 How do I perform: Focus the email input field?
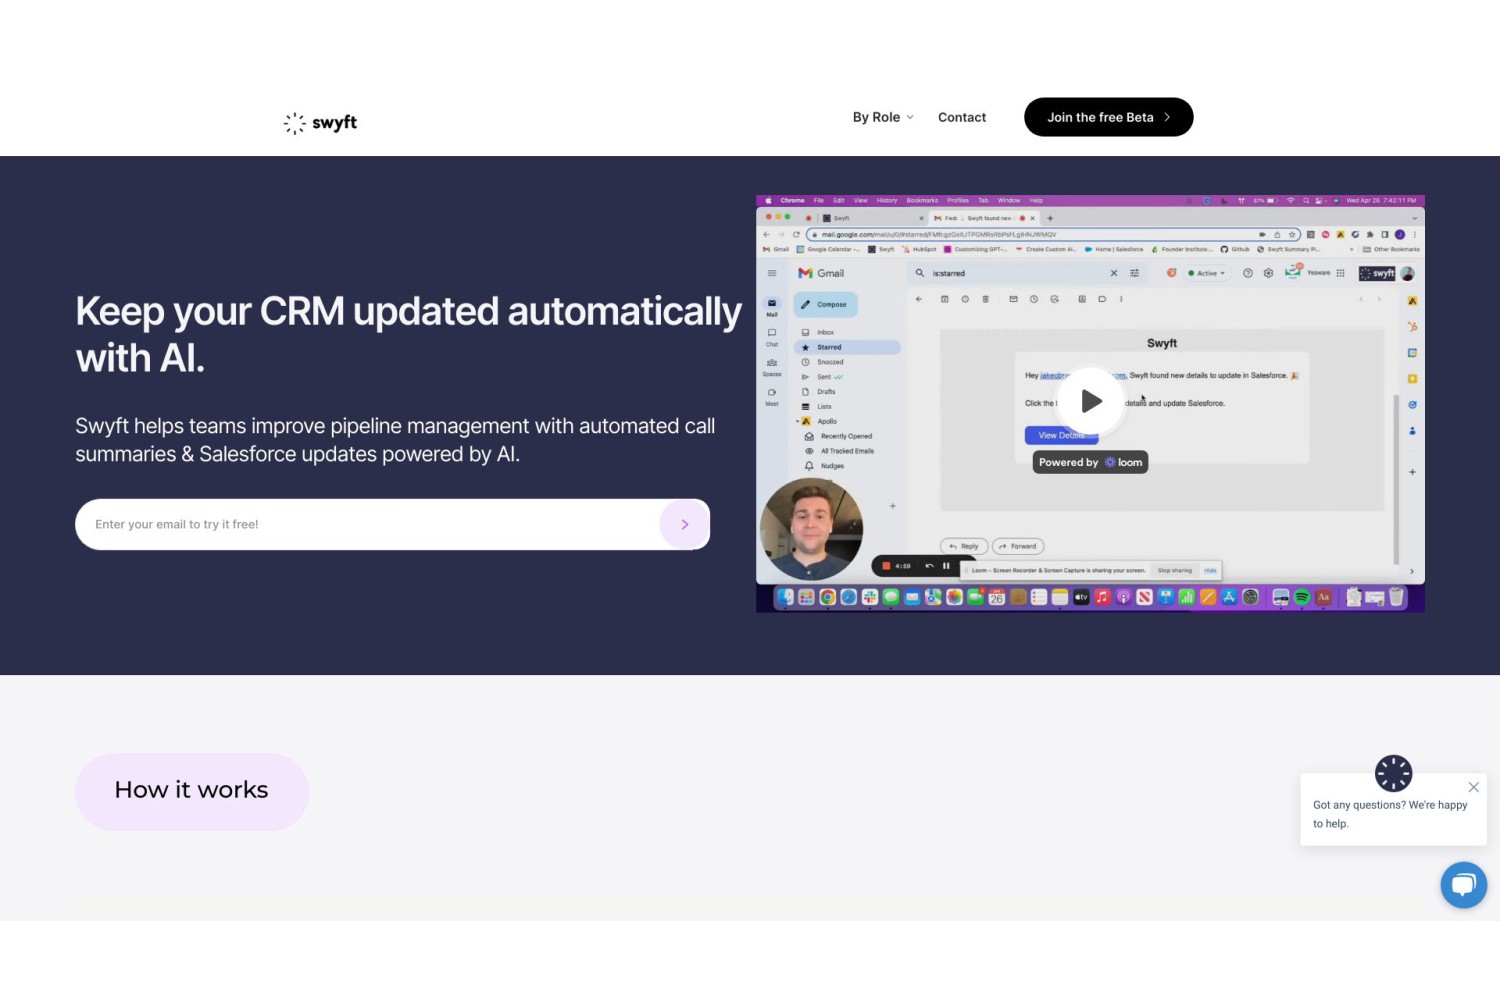coord(366,524)
